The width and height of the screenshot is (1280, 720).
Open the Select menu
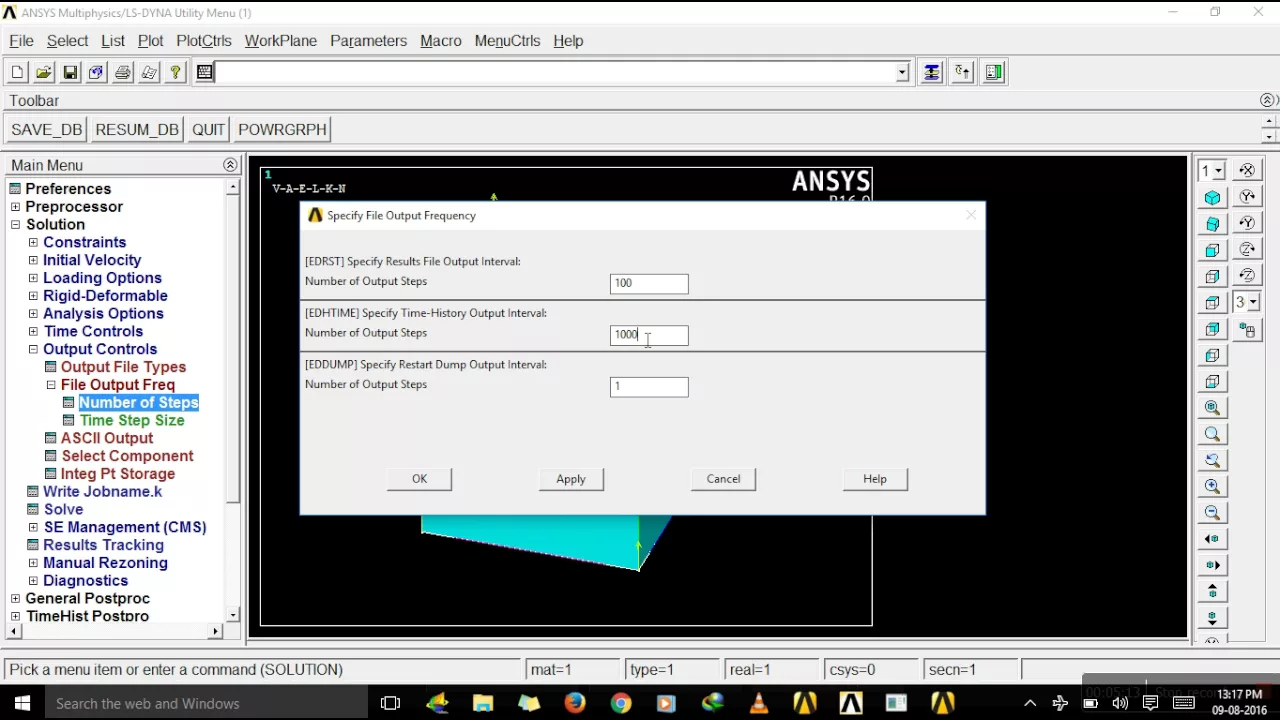pyautogui.click(x=67, y=41)
